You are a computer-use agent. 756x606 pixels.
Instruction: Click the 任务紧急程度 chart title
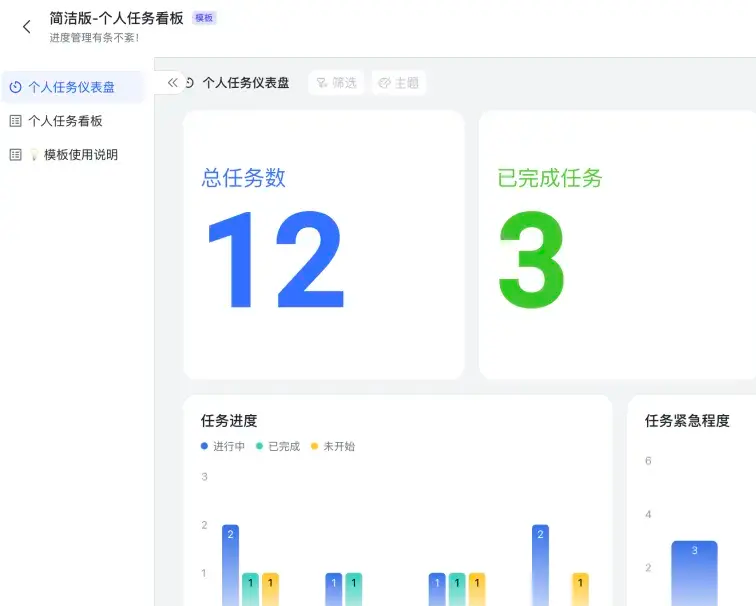click(x=687, y=421)
